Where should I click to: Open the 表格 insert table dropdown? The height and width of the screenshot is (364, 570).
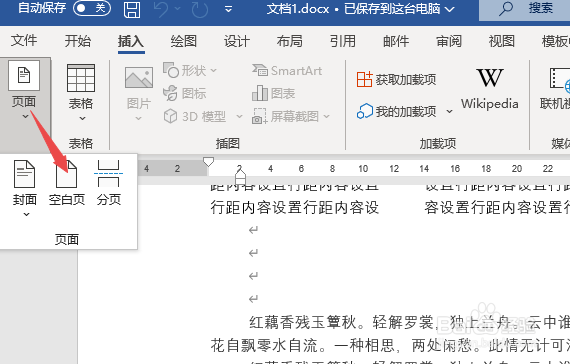[x=81, y=93]
